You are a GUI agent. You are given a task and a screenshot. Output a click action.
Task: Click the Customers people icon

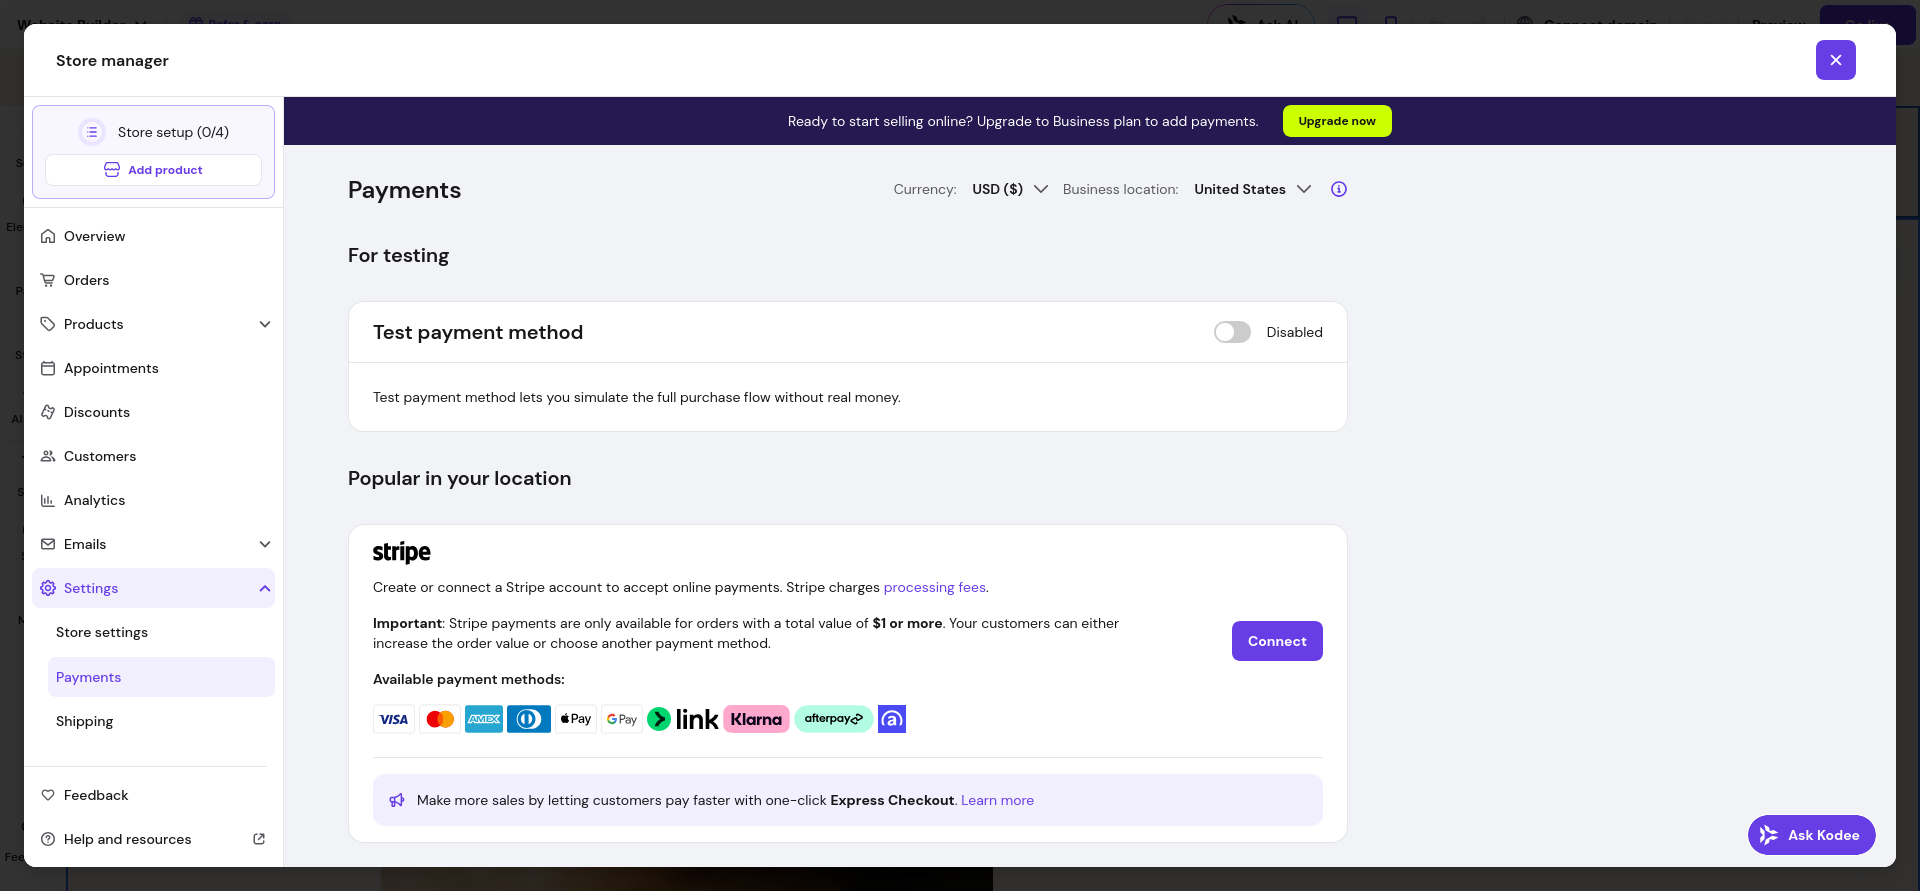[48, 456]
